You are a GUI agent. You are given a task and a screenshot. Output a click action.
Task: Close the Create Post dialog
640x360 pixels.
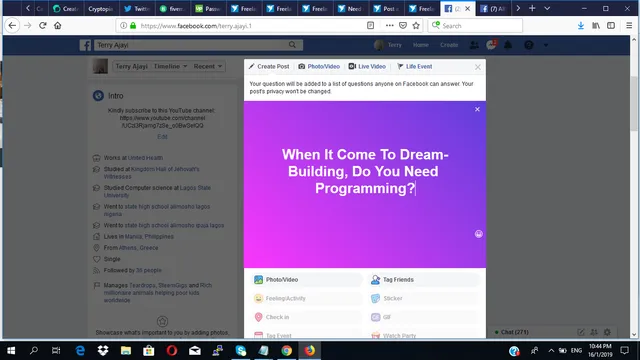[478, 67]
